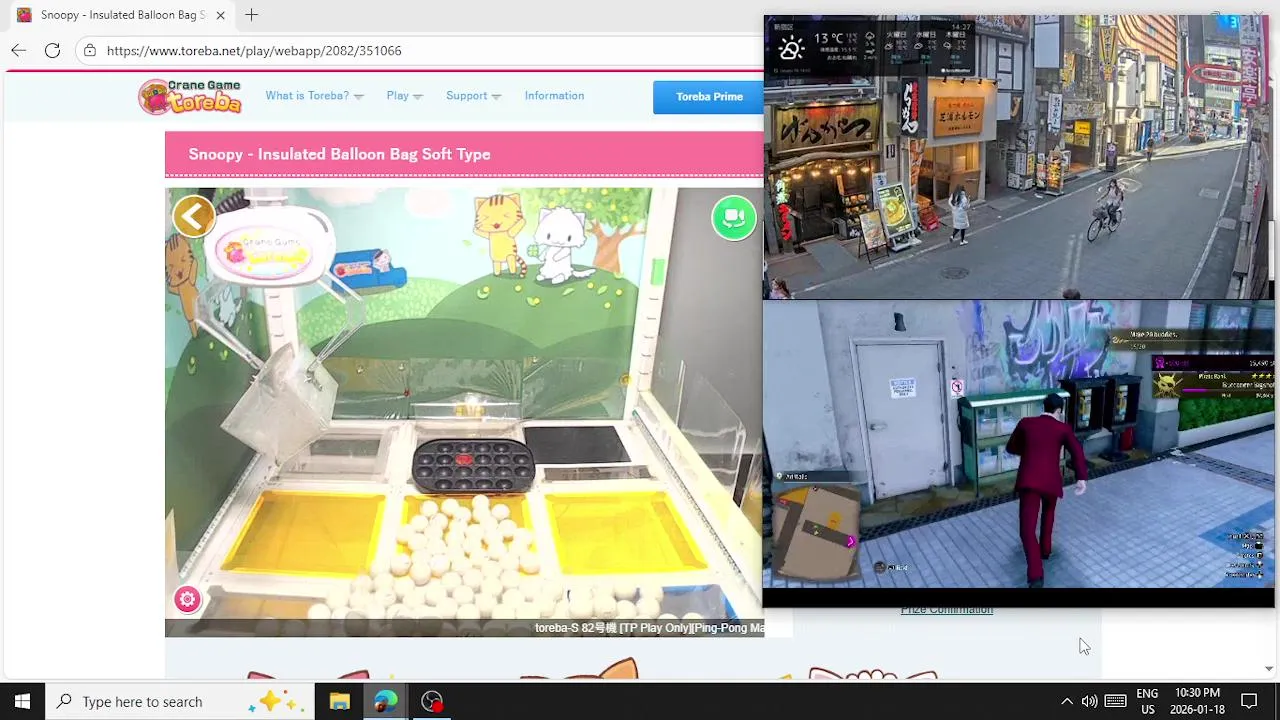This screenshot has width=1280, height=720.
Task: Click the touch keyboard tray icon
Action: (1116, 701)
